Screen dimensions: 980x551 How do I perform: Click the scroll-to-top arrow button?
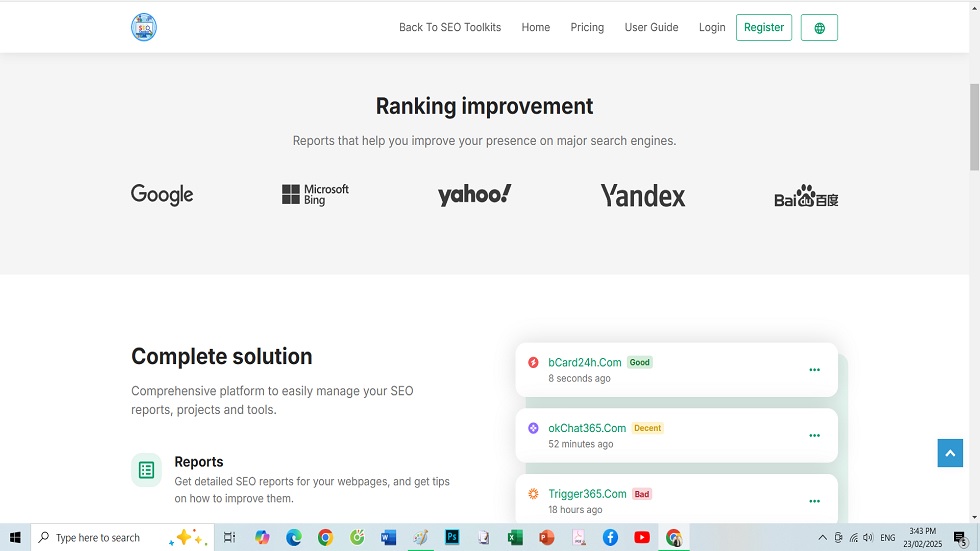pyautogui.click(x=950, y=453)
